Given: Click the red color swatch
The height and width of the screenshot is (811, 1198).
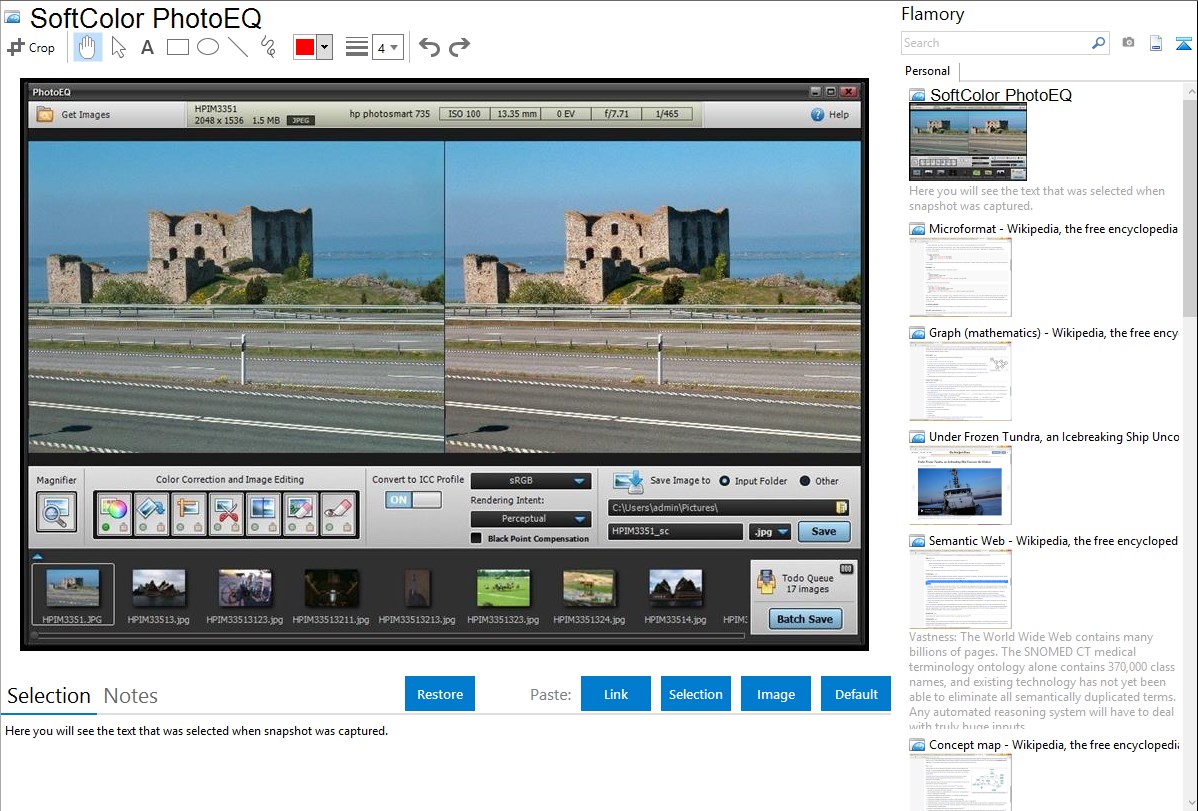Looking at the screenshot, I should (x=305, y=47).
